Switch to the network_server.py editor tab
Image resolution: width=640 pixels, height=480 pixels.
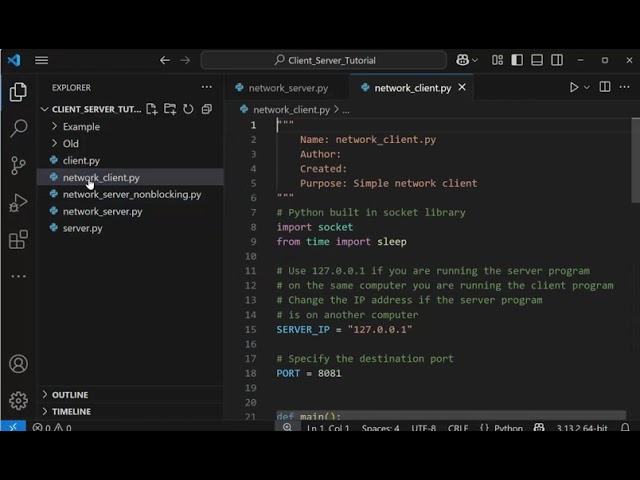(287, 88)
